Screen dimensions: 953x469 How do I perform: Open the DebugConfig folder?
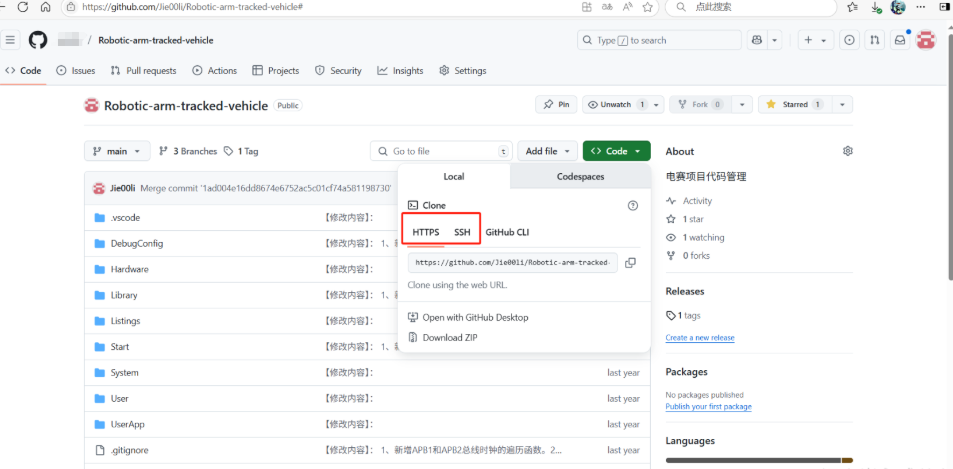(137, 244)
